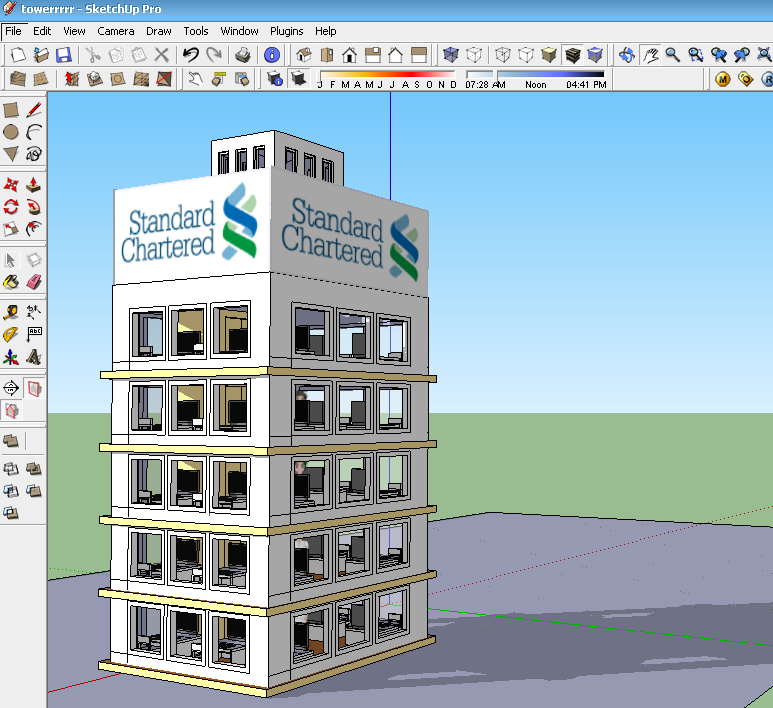
Task: Create a New file
Action: point(18,55)
